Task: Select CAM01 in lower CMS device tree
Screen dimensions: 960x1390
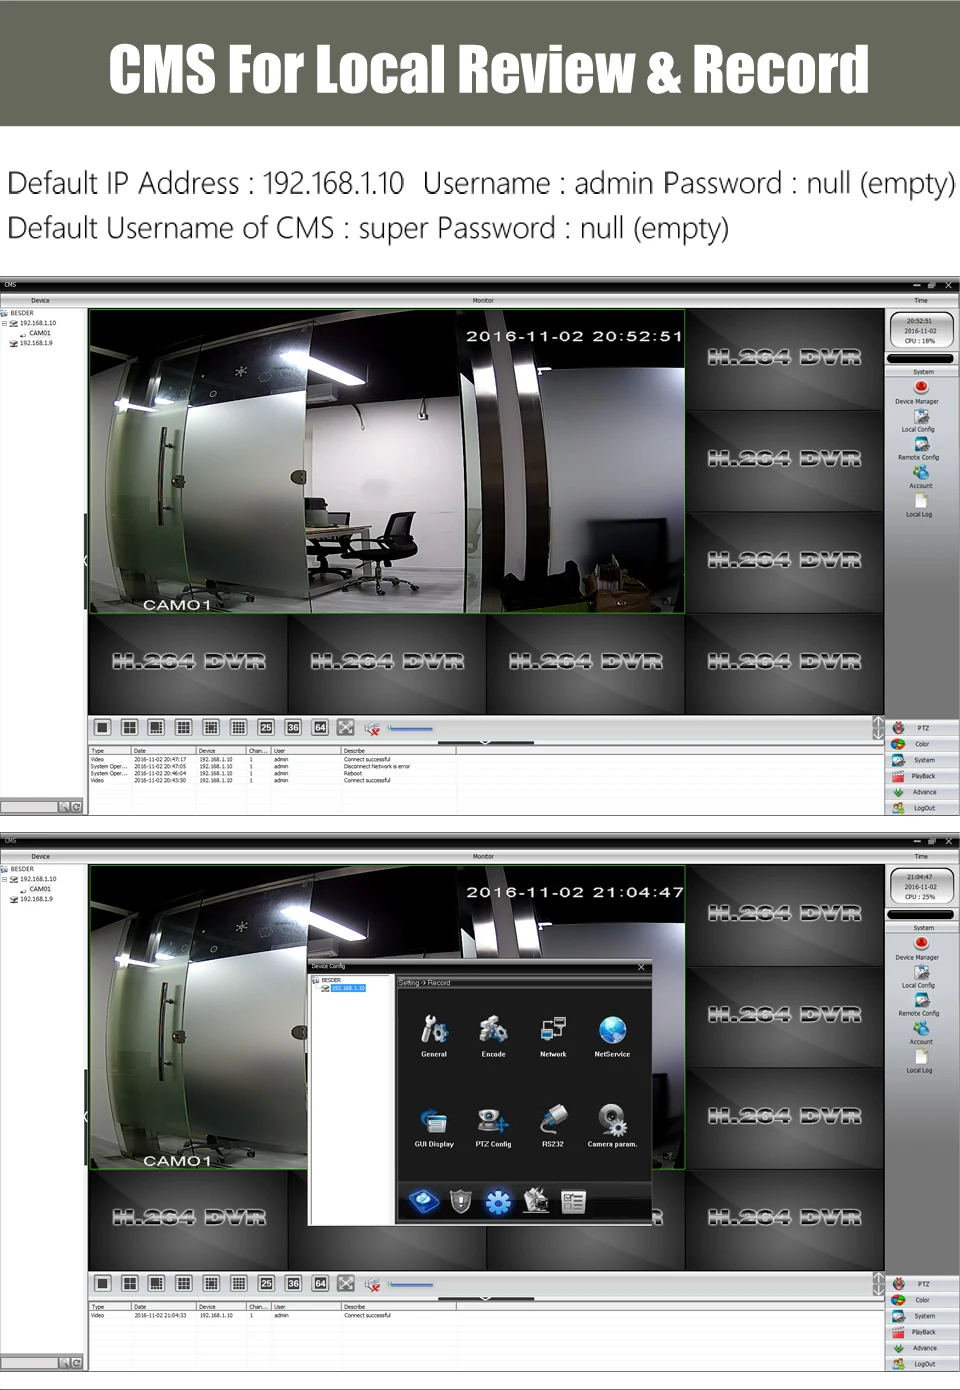Action: (x=39, y=889)
